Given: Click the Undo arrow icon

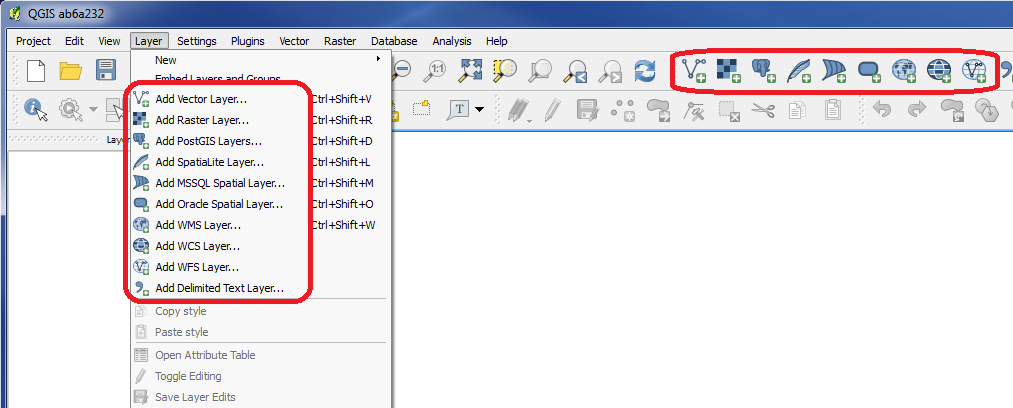Looking at the screenshot, I should [882, 109].
